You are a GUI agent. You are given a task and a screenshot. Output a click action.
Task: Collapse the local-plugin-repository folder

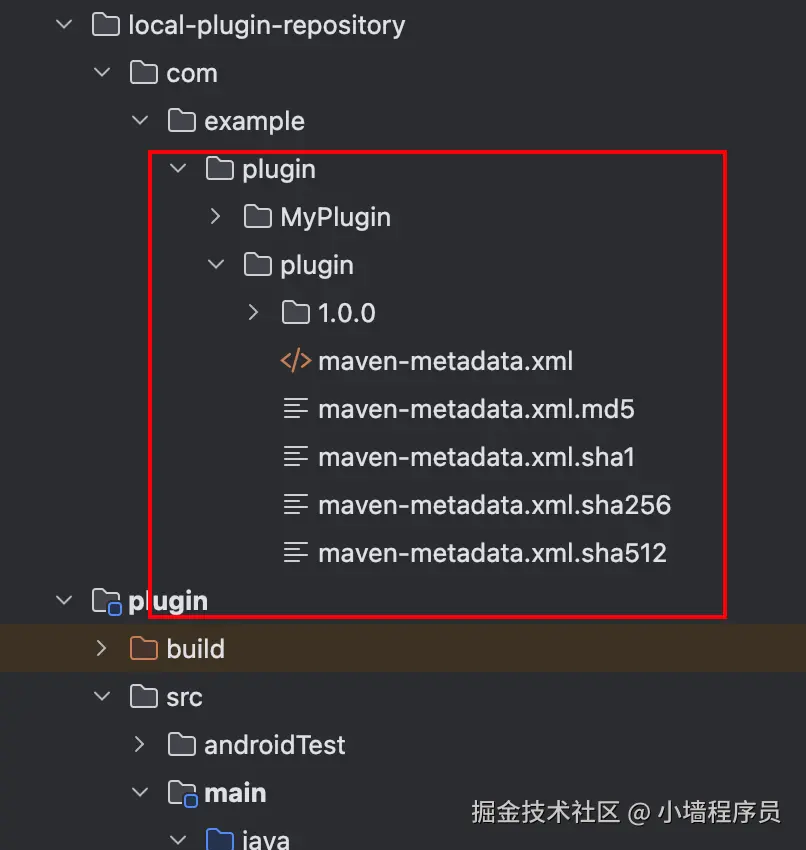point(64,25)
